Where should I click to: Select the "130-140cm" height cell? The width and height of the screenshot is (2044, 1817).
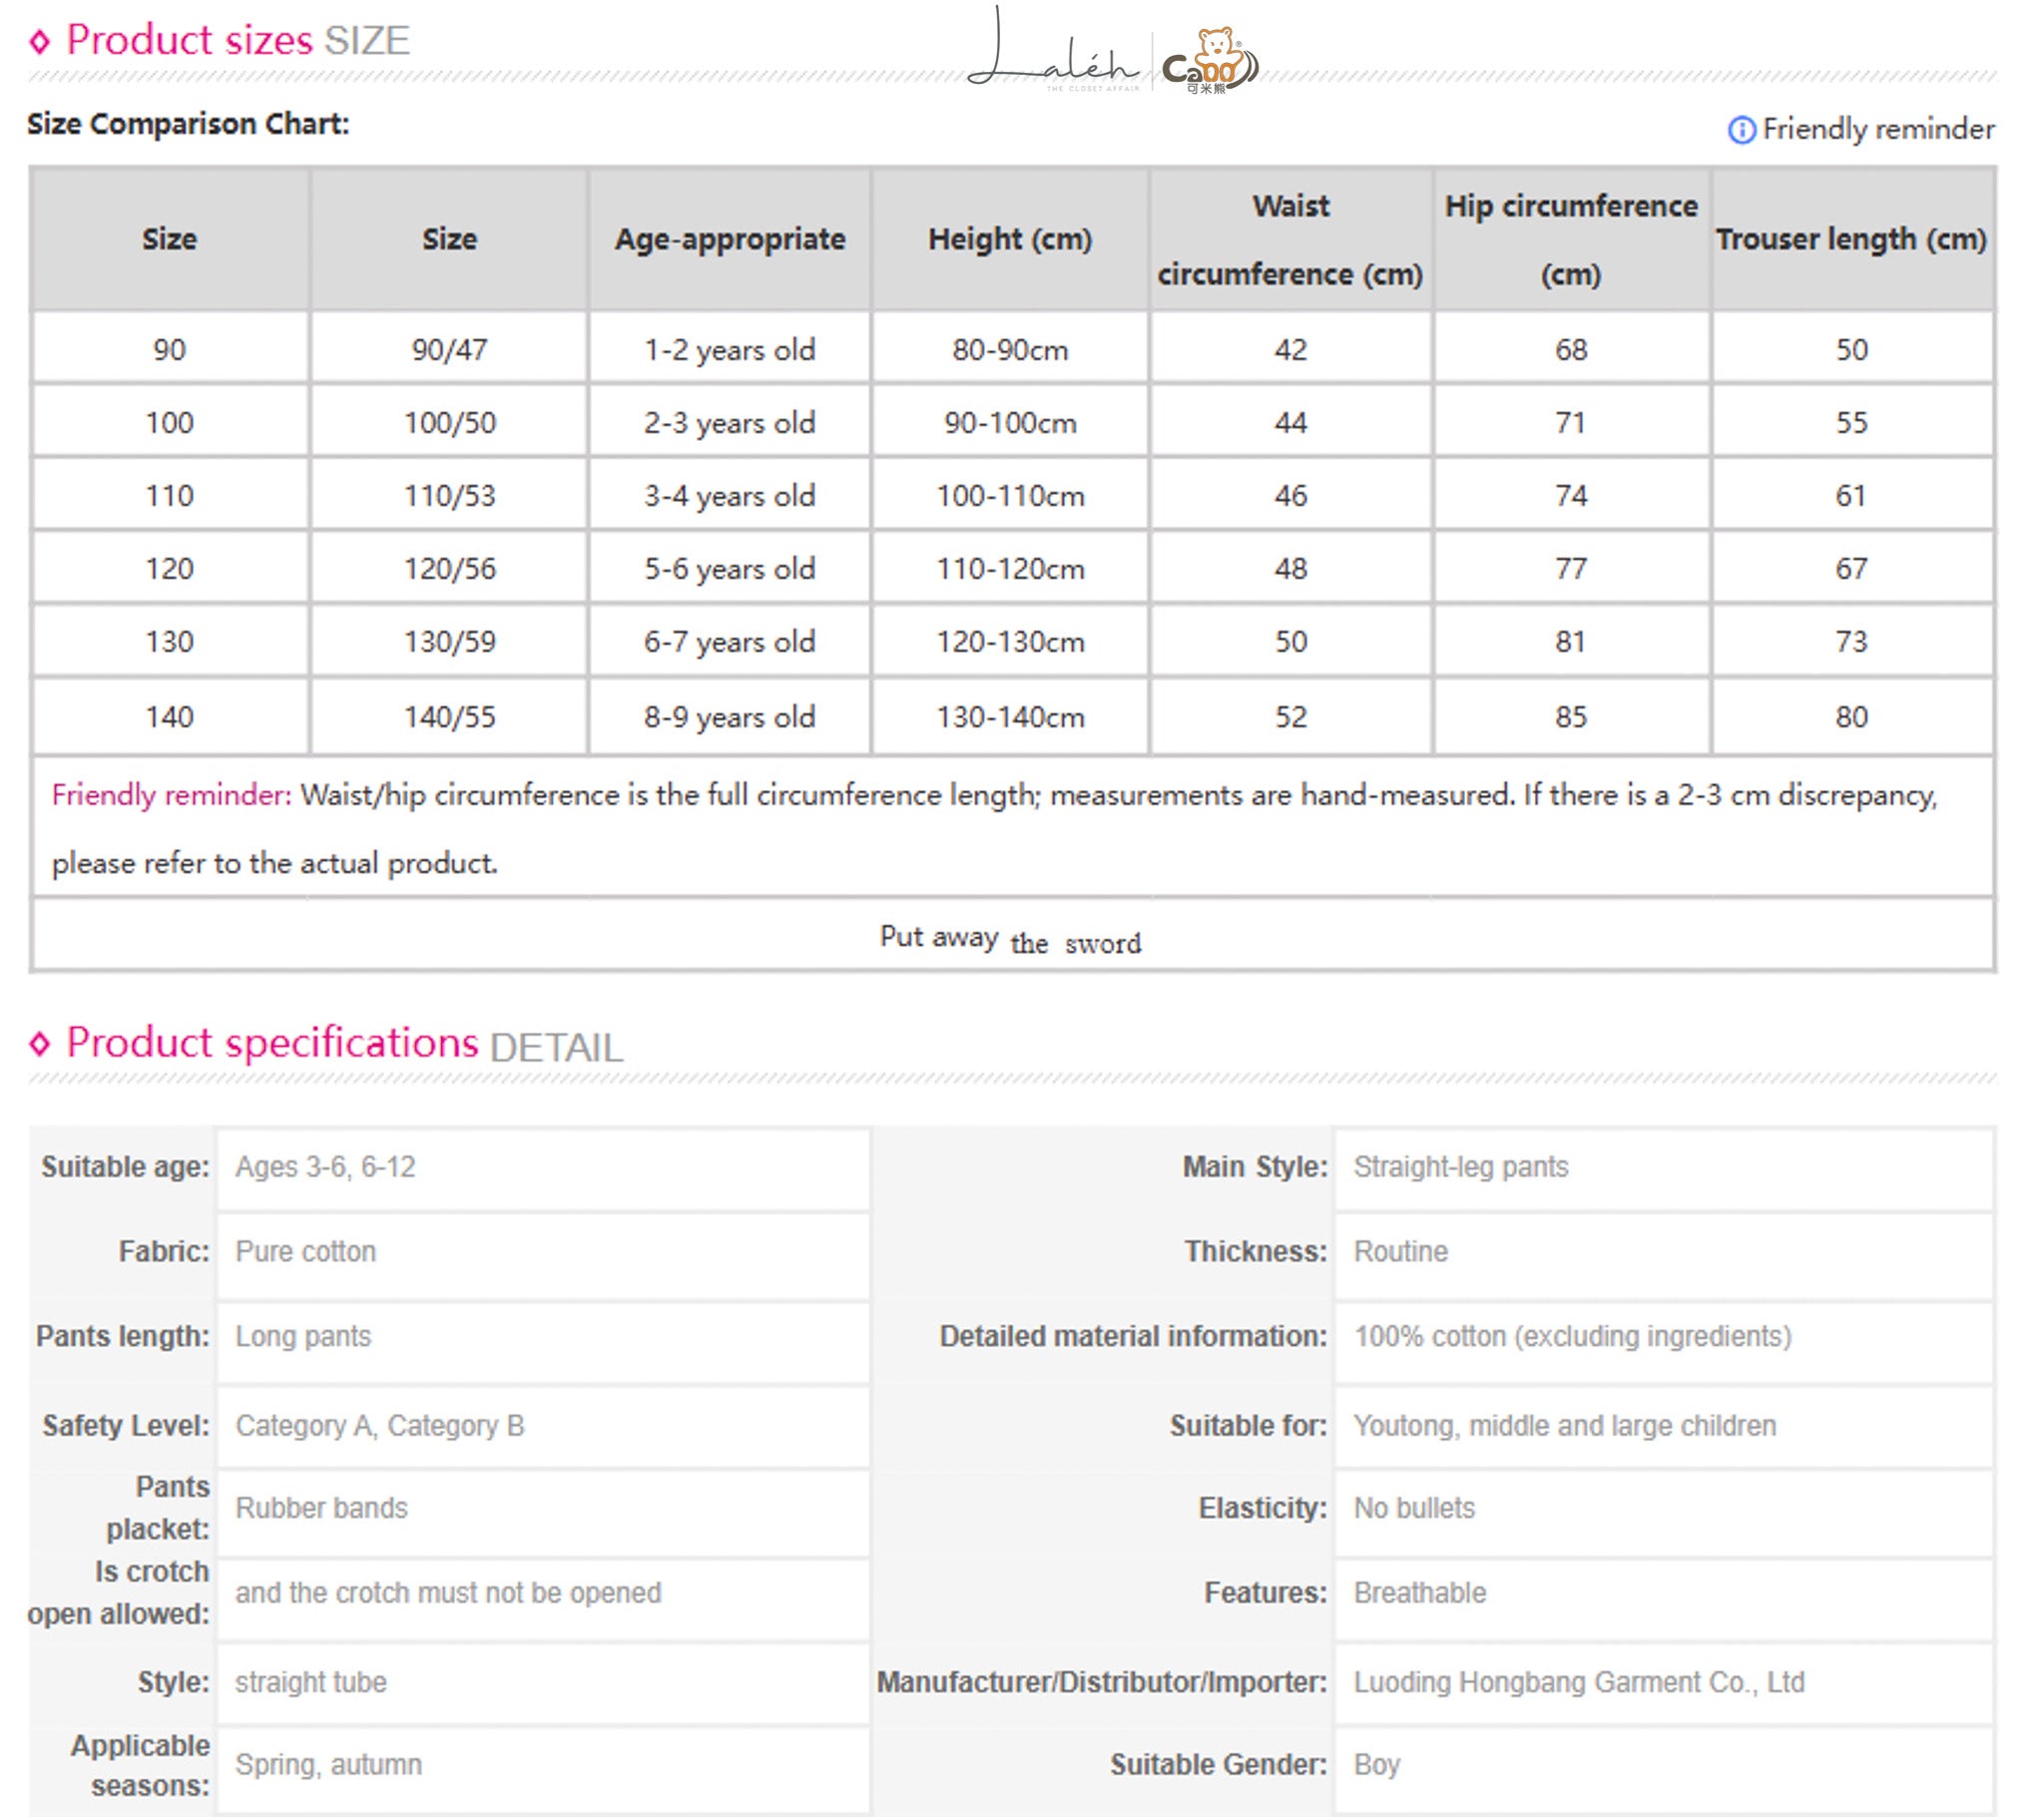(x=1010, y=717)
